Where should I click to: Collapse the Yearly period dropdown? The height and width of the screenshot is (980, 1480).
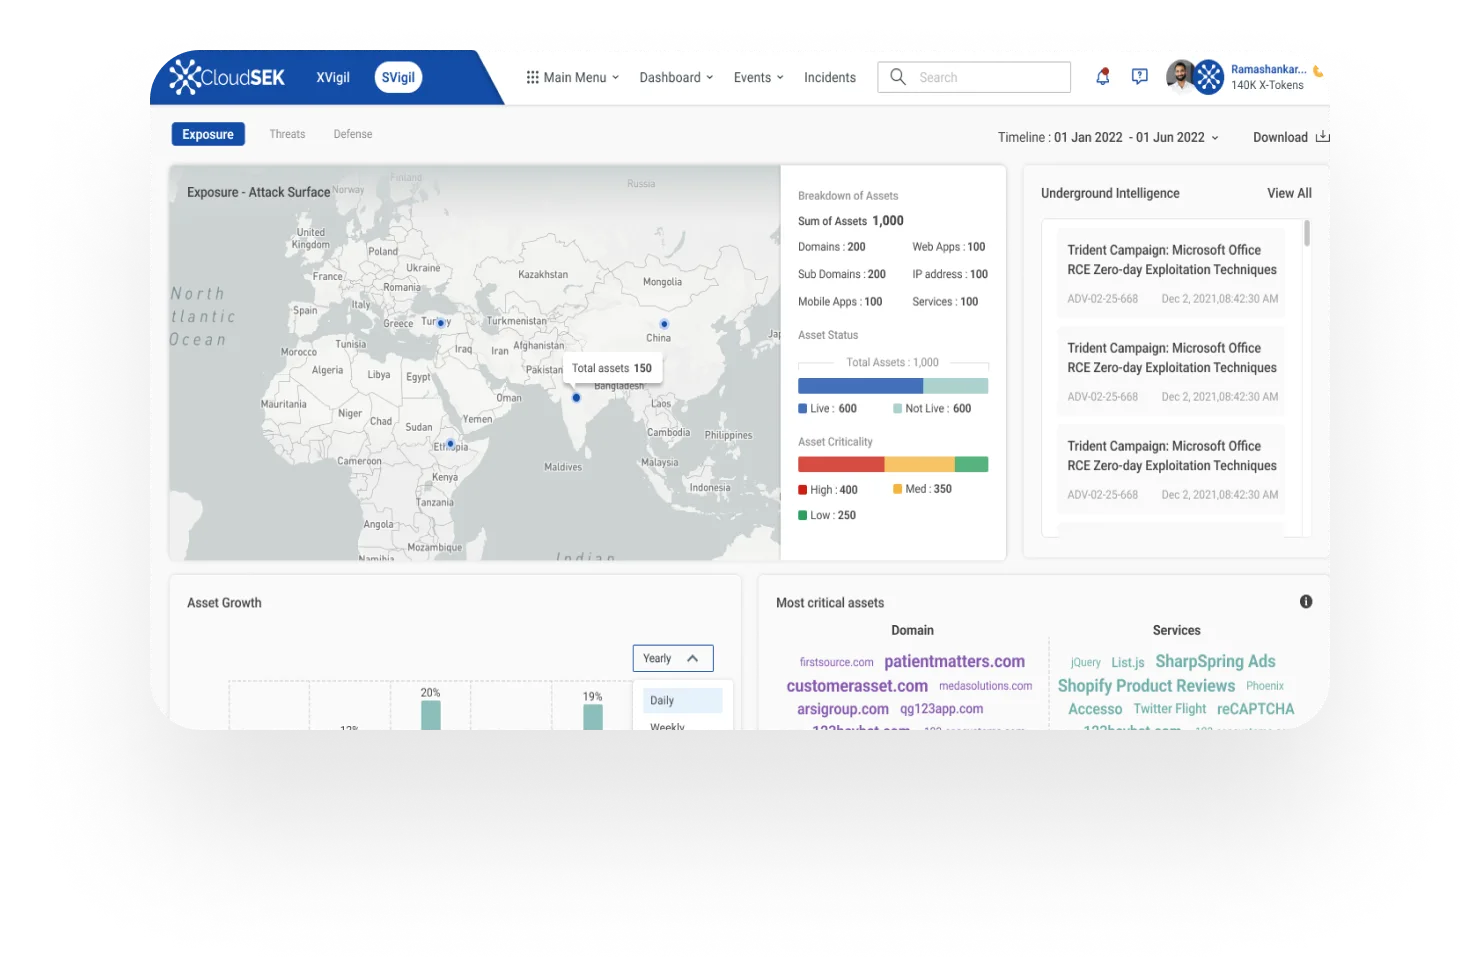(x=673, y=658)
